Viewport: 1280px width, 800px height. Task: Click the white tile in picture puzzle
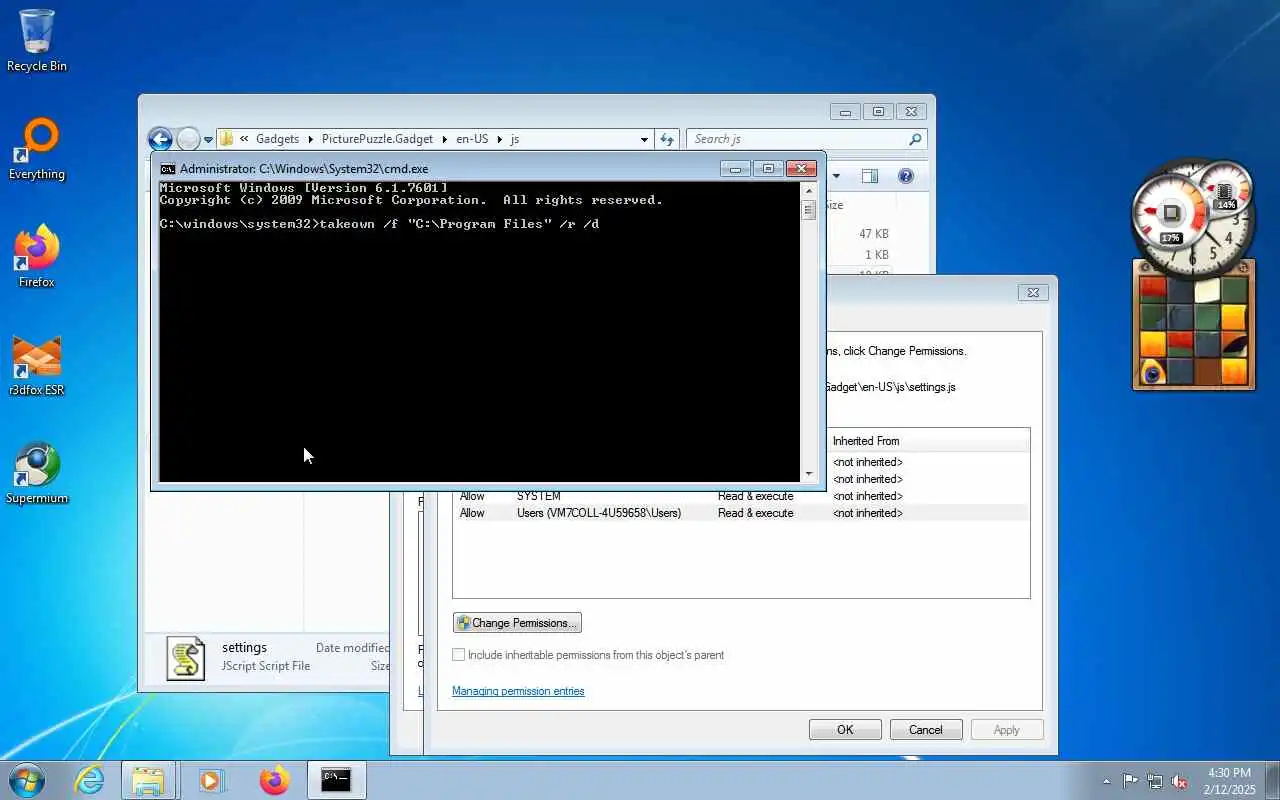click(1208, 291)
